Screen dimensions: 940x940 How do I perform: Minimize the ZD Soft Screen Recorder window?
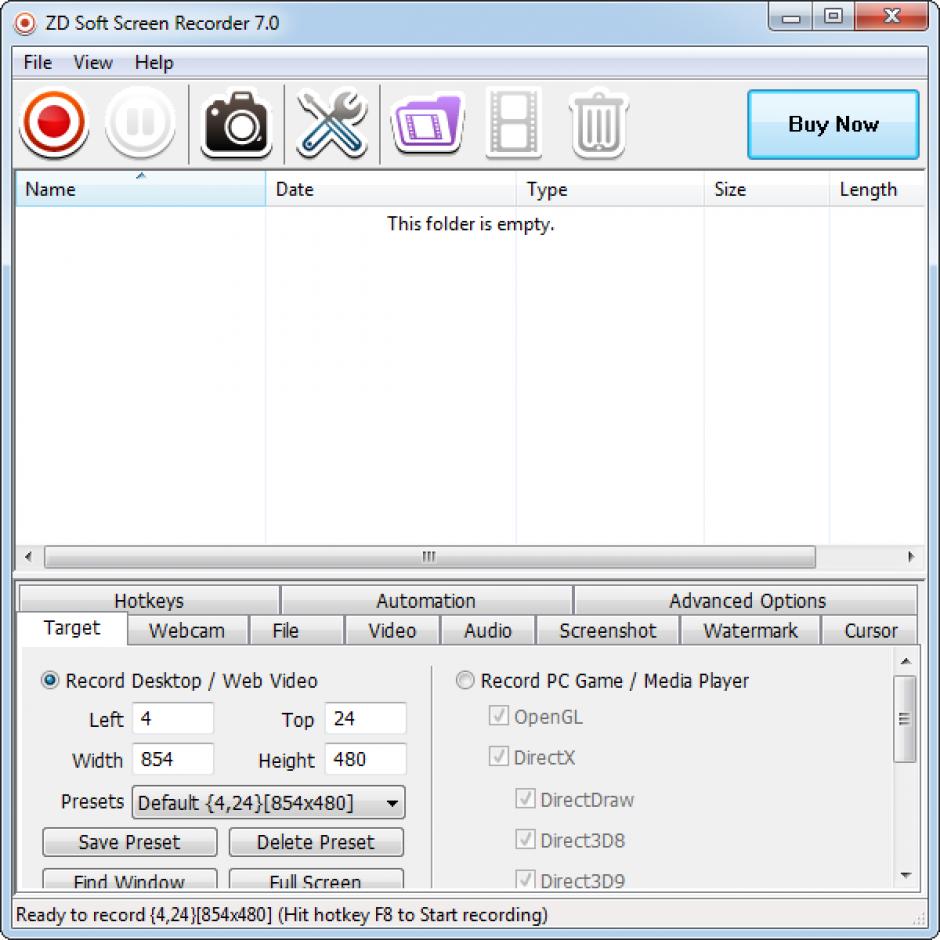point(791,17)
